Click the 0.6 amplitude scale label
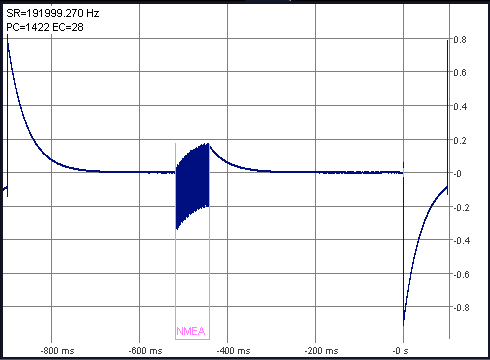 [x=460, y=72]
